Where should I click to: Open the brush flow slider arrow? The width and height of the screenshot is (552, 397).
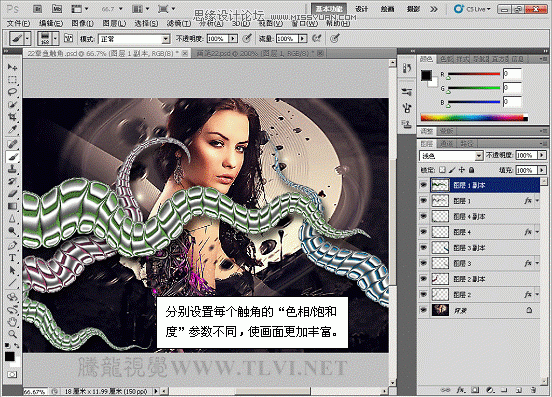tap(302, 38)
